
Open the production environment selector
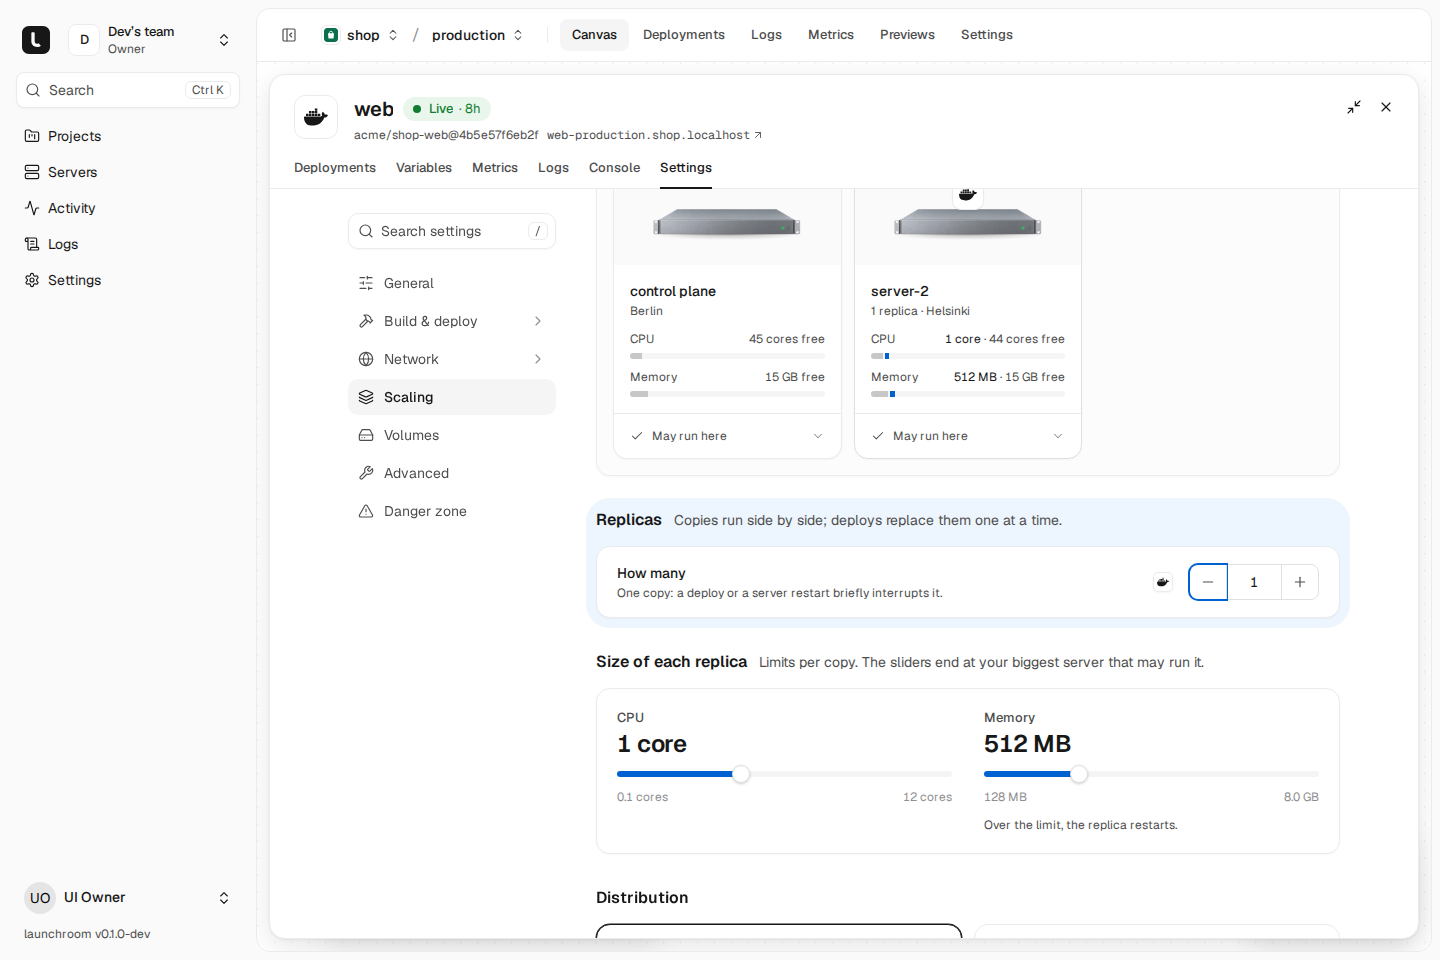click(477, 35)
